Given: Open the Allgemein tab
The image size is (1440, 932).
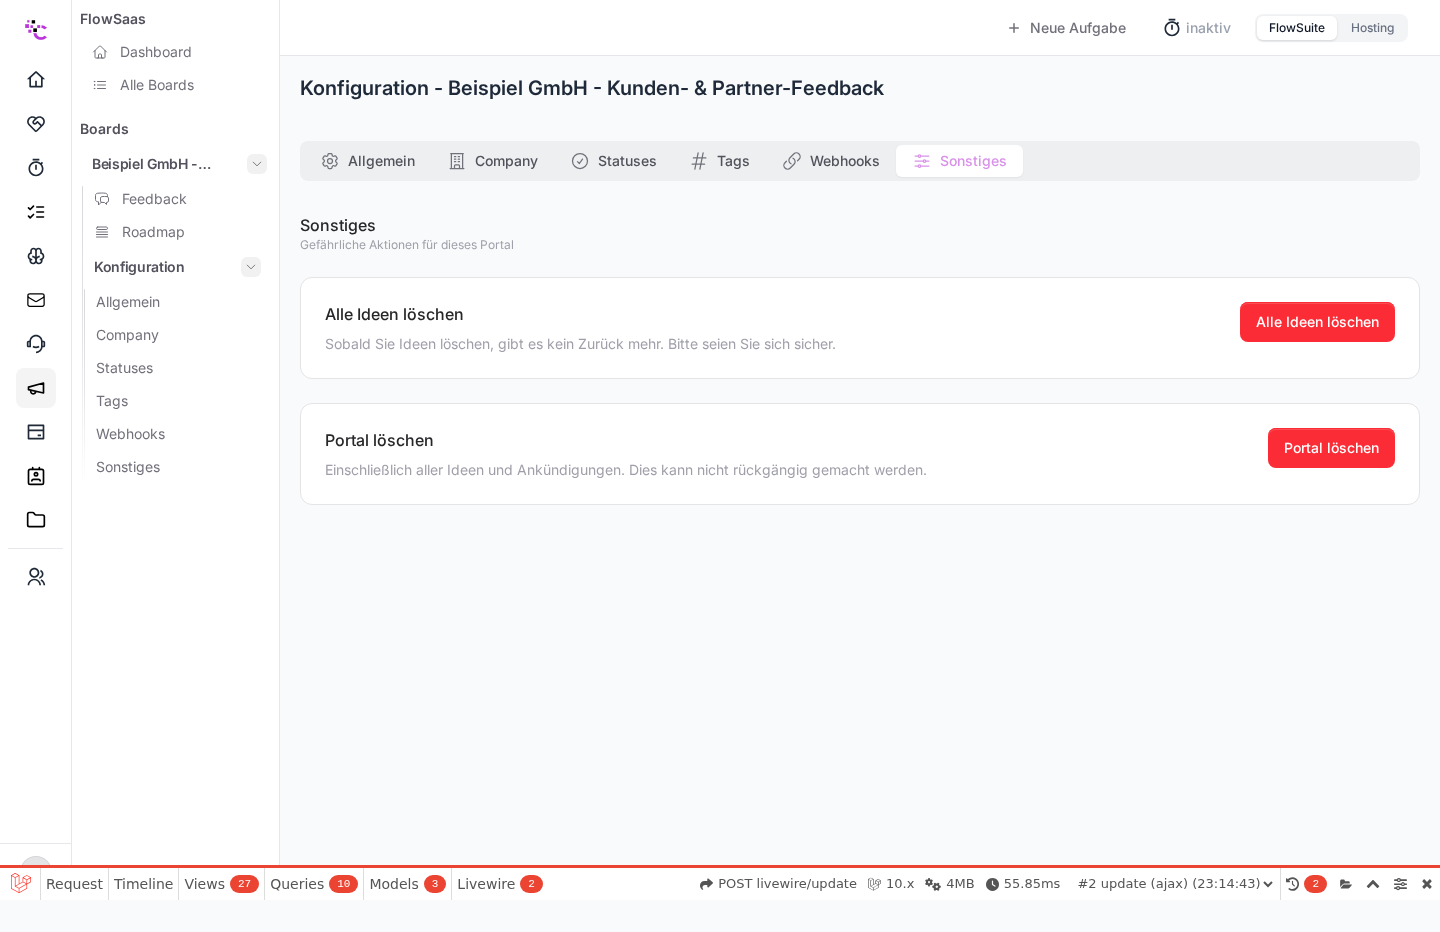Looking at the screenshot, I should pyautogui.click(x=368, y=161).
